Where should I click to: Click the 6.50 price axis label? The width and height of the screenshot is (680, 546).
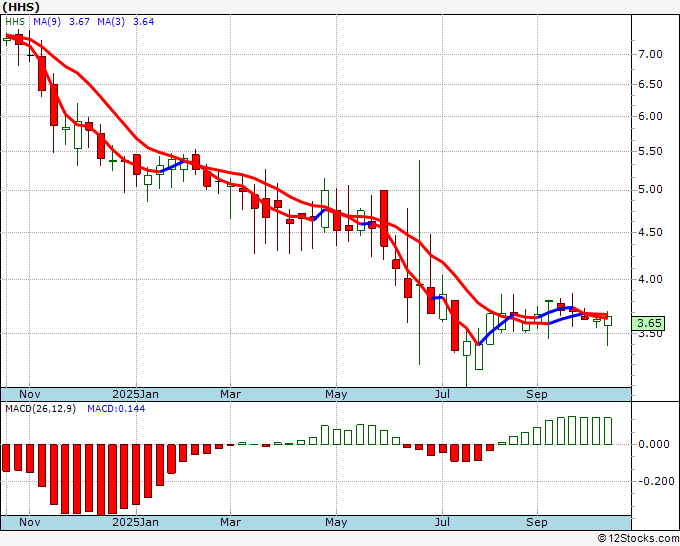(x=650, y=84)
